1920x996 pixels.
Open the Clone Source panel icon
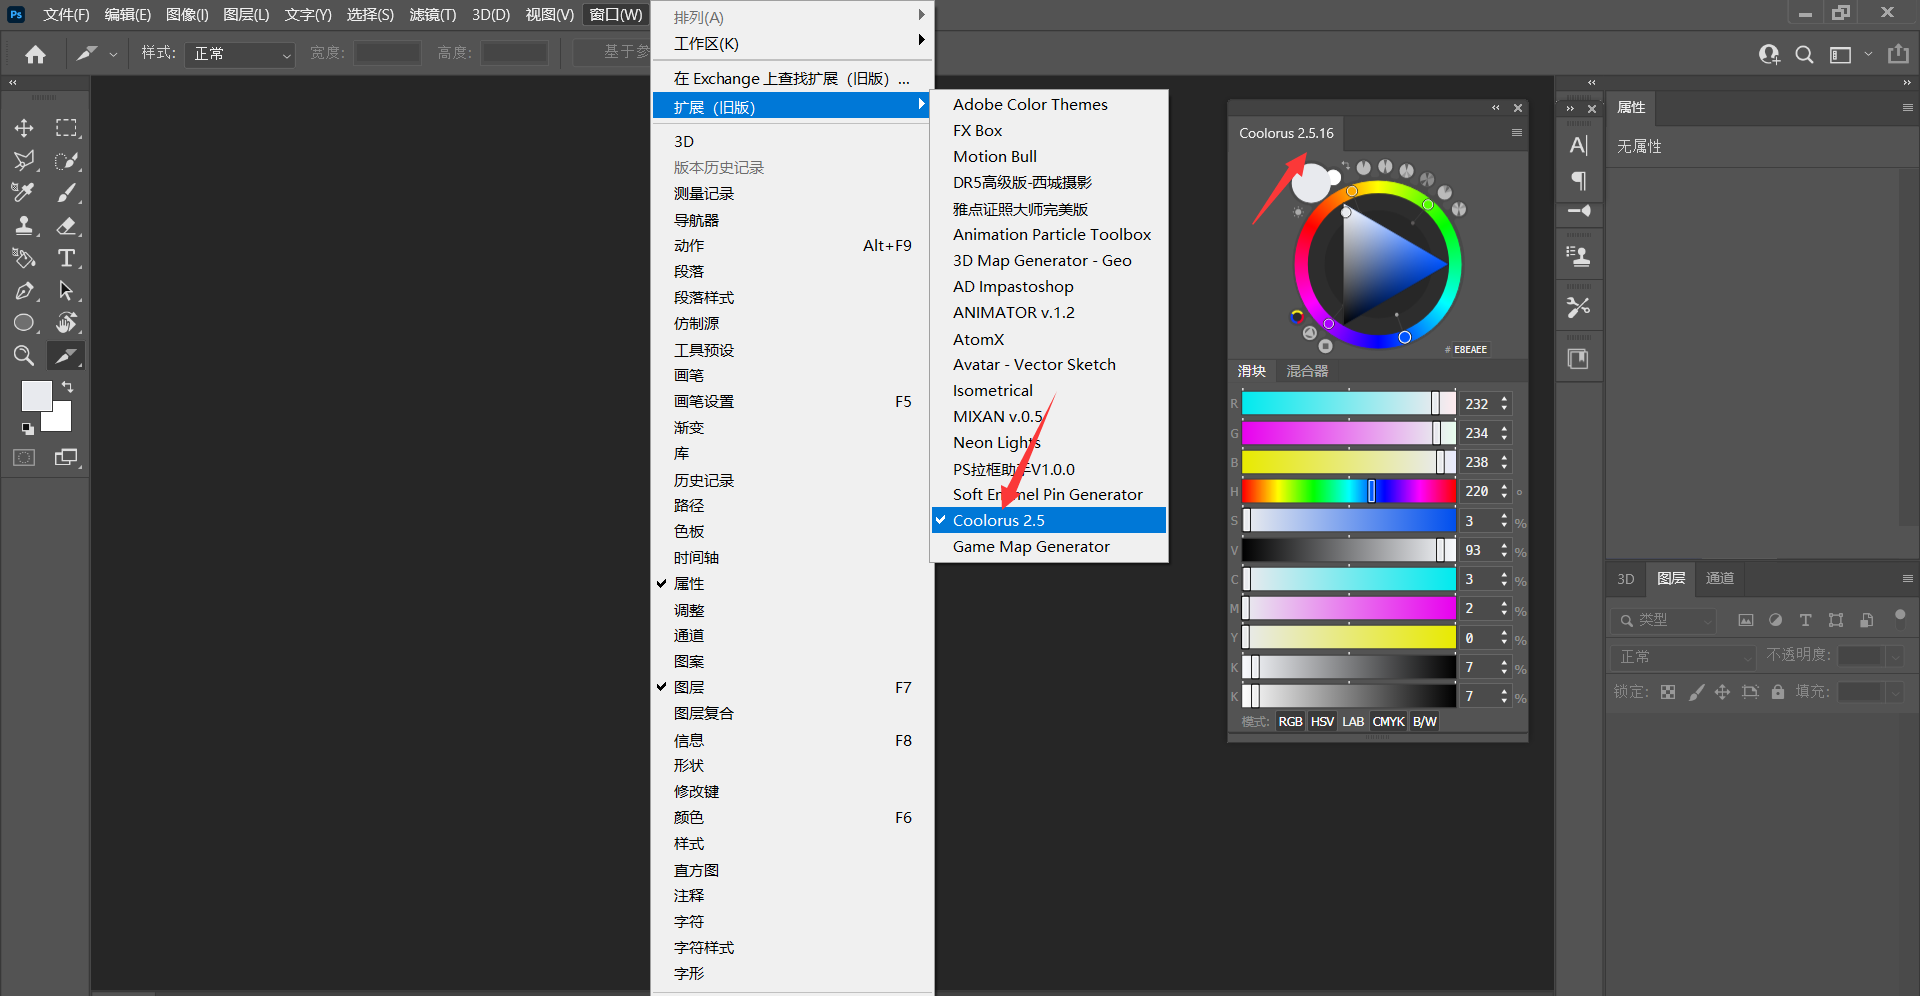[1579, 257]
